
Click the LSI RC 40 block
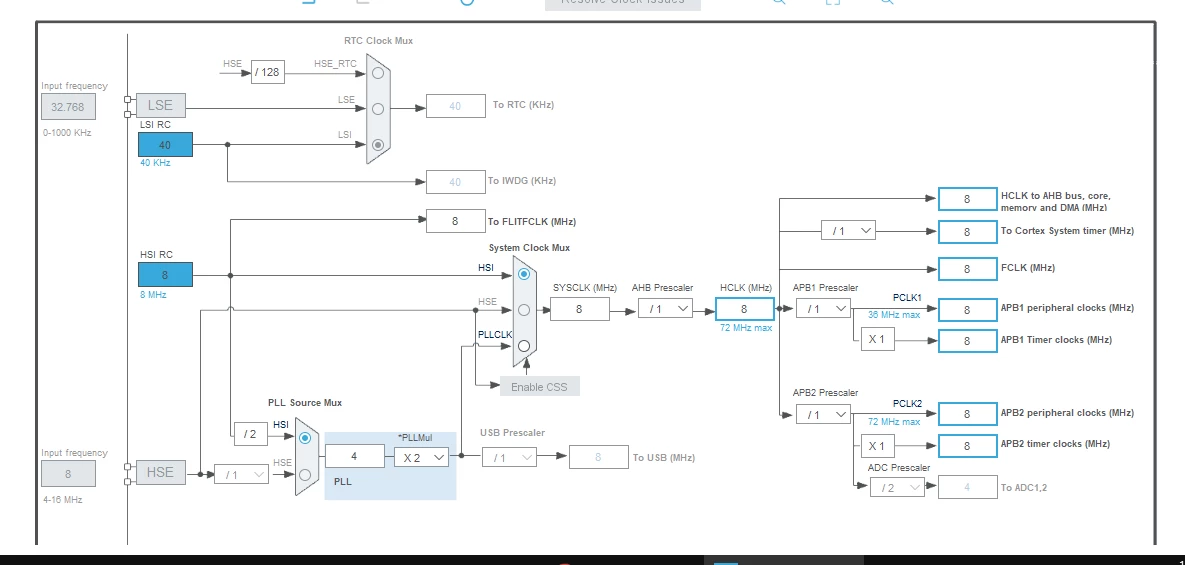[x=165, y=144]
